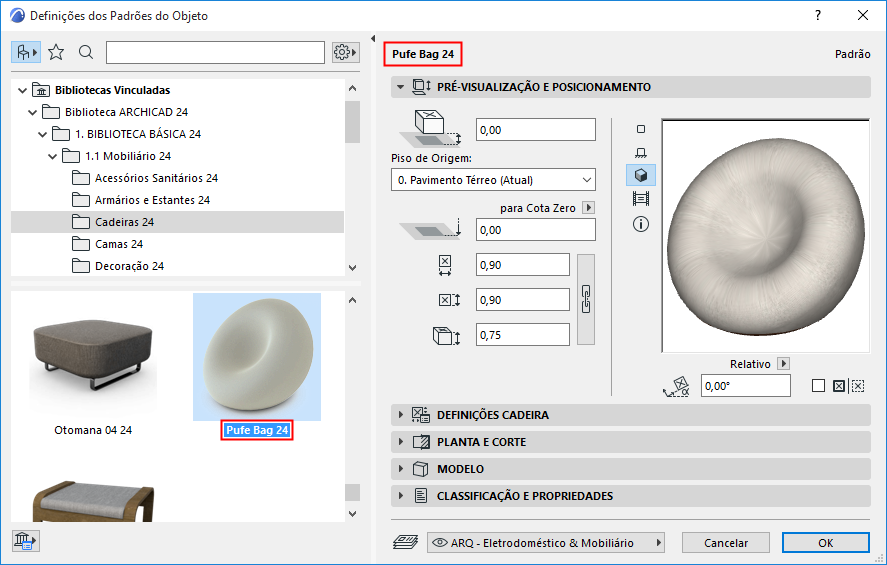The height and width of the screenshot is (565, 887).
Task: Select the preview picture film icon
Action: 641,199
